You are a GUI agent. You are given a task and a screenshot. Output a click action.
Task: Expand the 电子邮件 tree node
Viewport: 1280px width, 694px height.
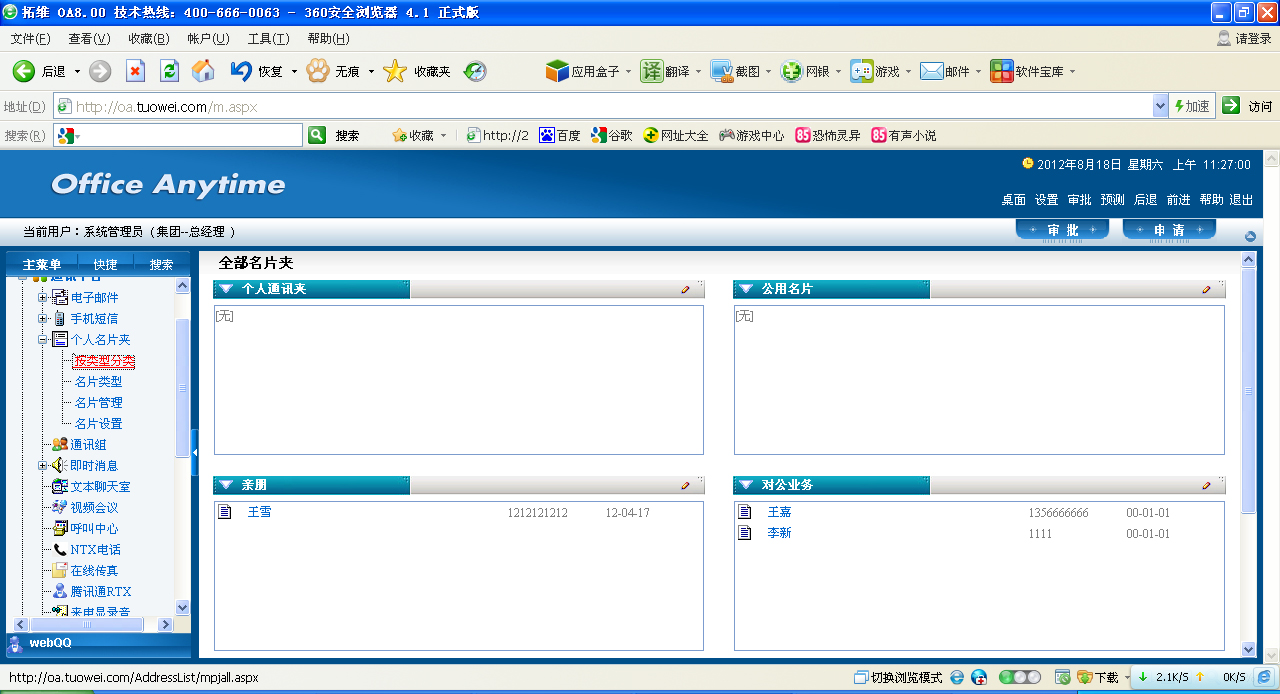pyautogui.click(x=42, y=297)
